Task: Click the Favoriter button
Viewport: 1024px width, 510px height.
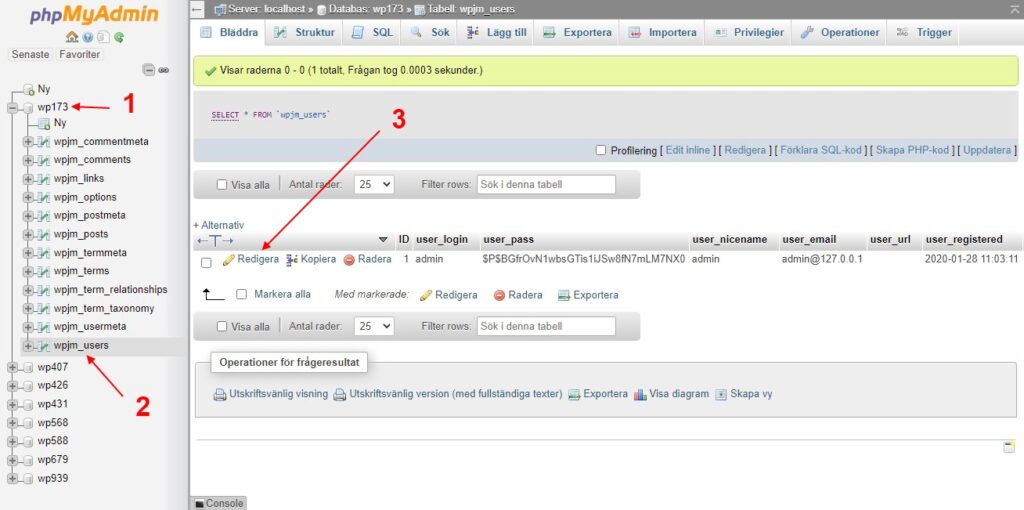Action: 80,55
